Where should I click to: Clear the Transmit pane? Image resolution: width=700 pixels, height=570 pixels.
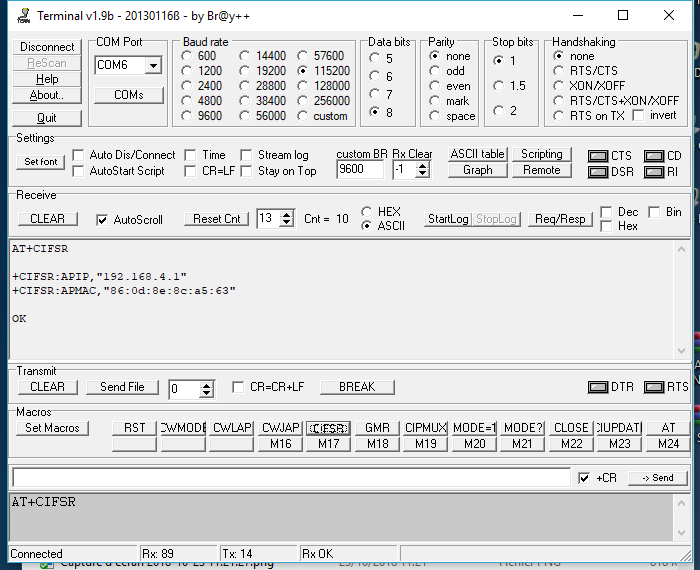(x=47, y=387)
